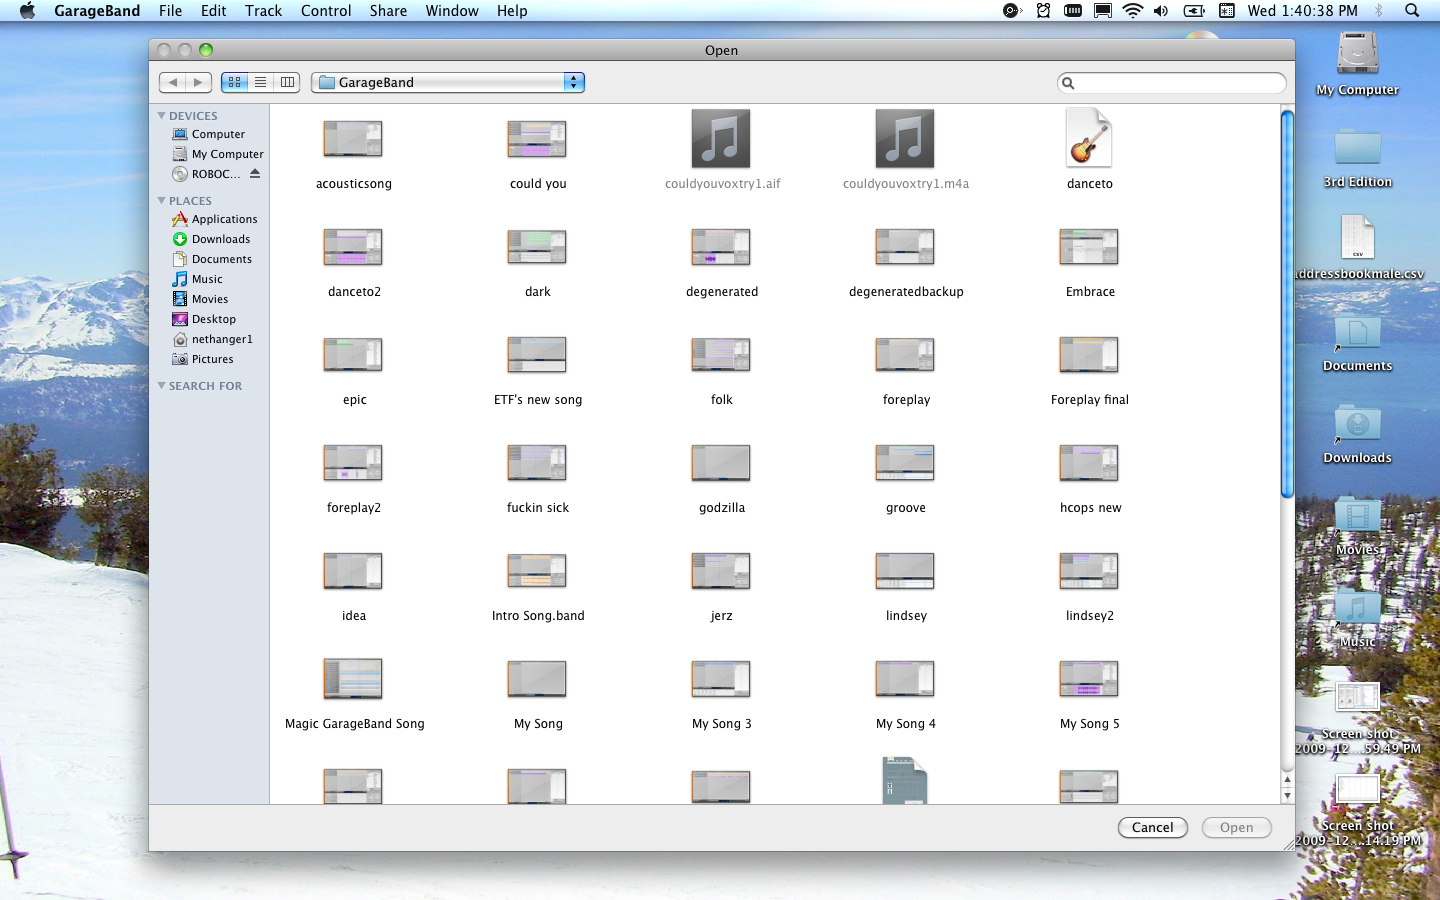Image resolution: width=1440 pixels, height=900 pixels.
Task: Click the file list vertical scrollbar
Action: coord(1288,303)
